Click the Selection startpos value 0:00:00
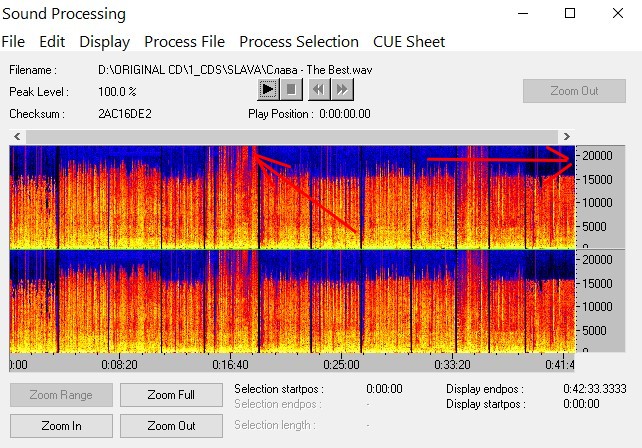This screenshot has width=642, height=448. point(384,389)
